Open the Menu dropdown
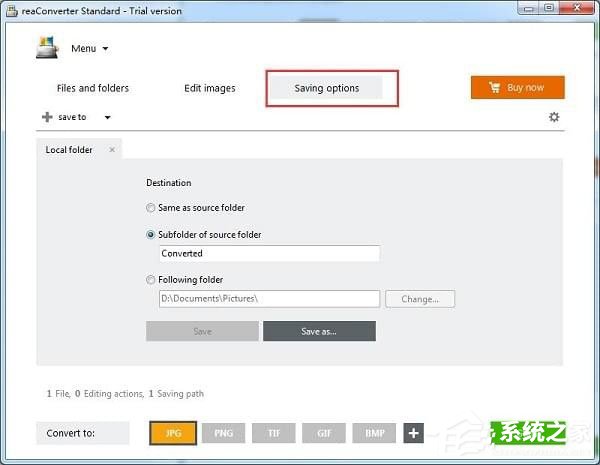 90,49
